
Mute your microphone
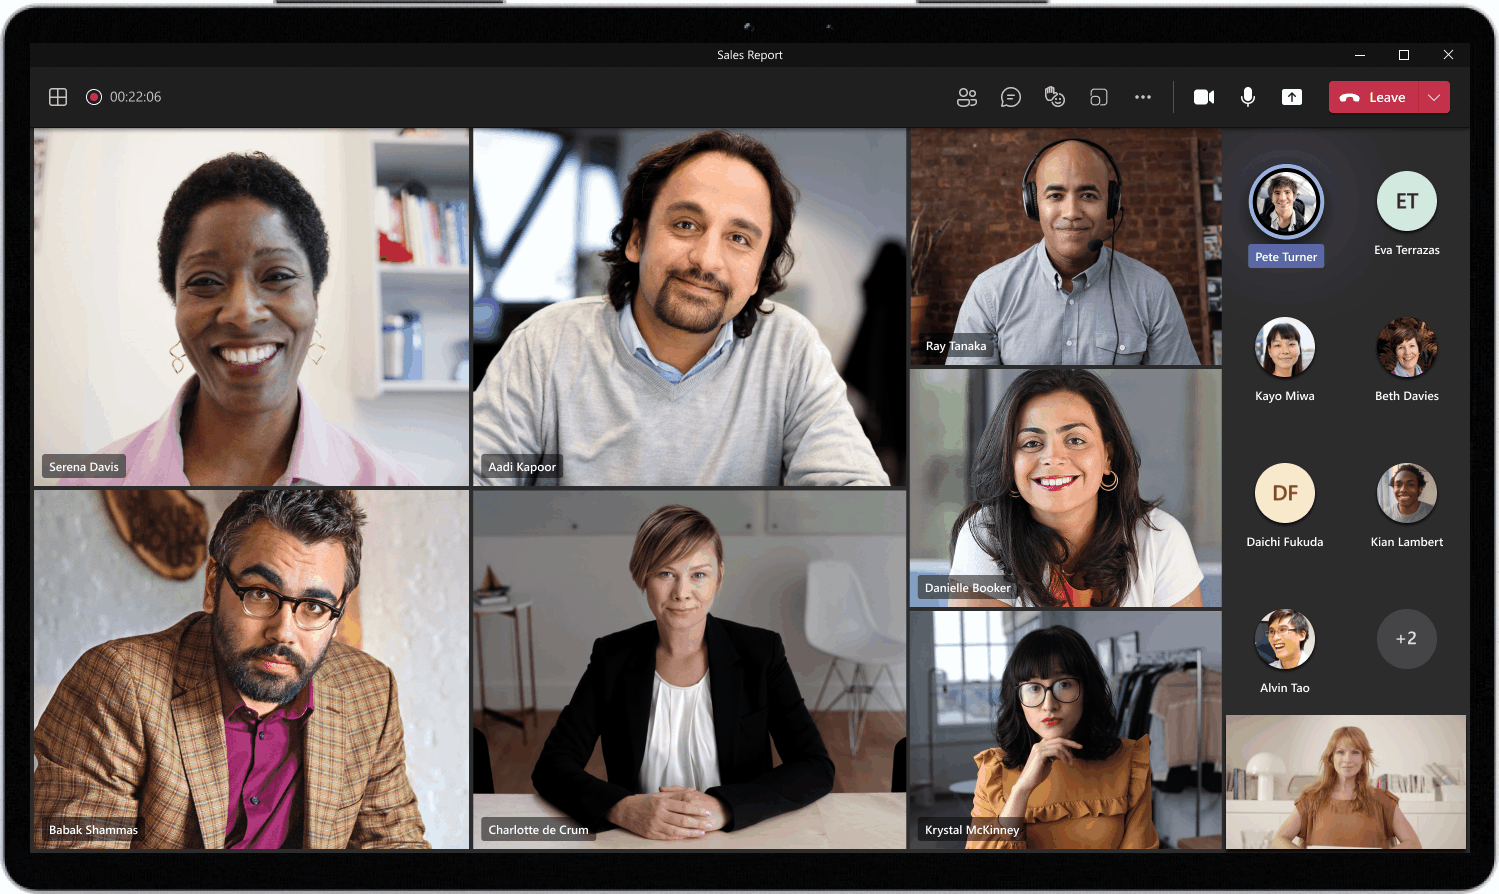(1247, 97)
